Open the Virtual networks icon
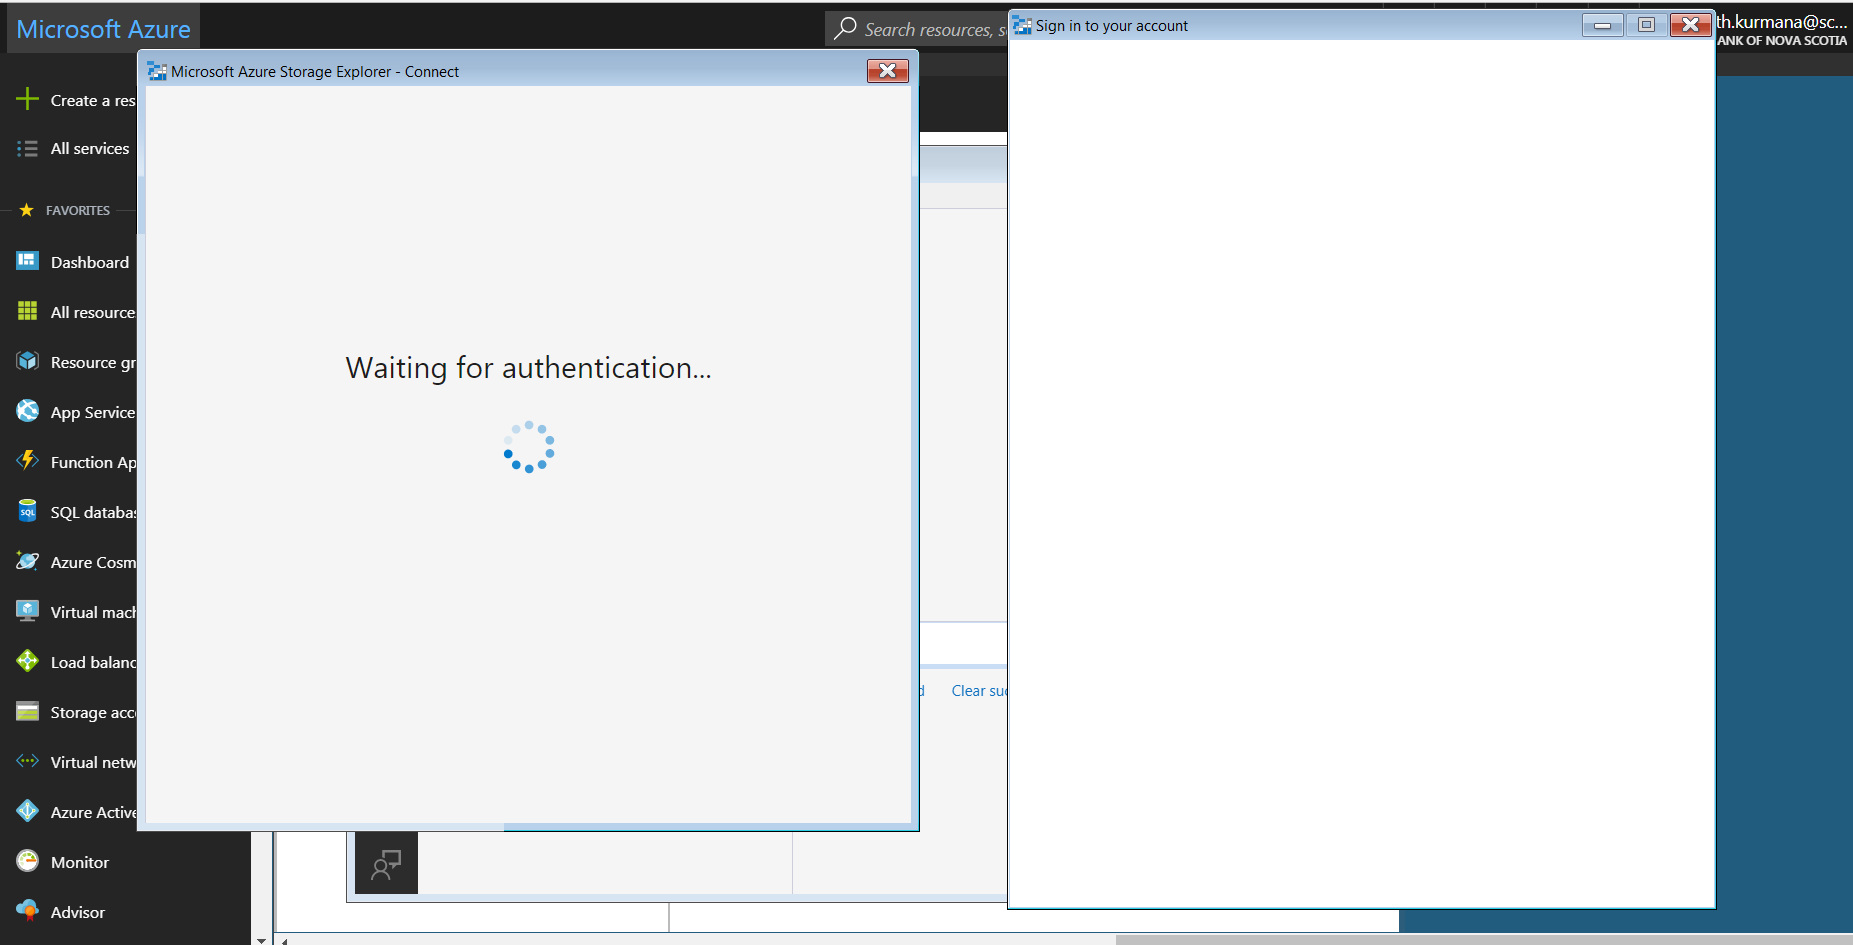The image size is (1853, 945). pos(27,761)
